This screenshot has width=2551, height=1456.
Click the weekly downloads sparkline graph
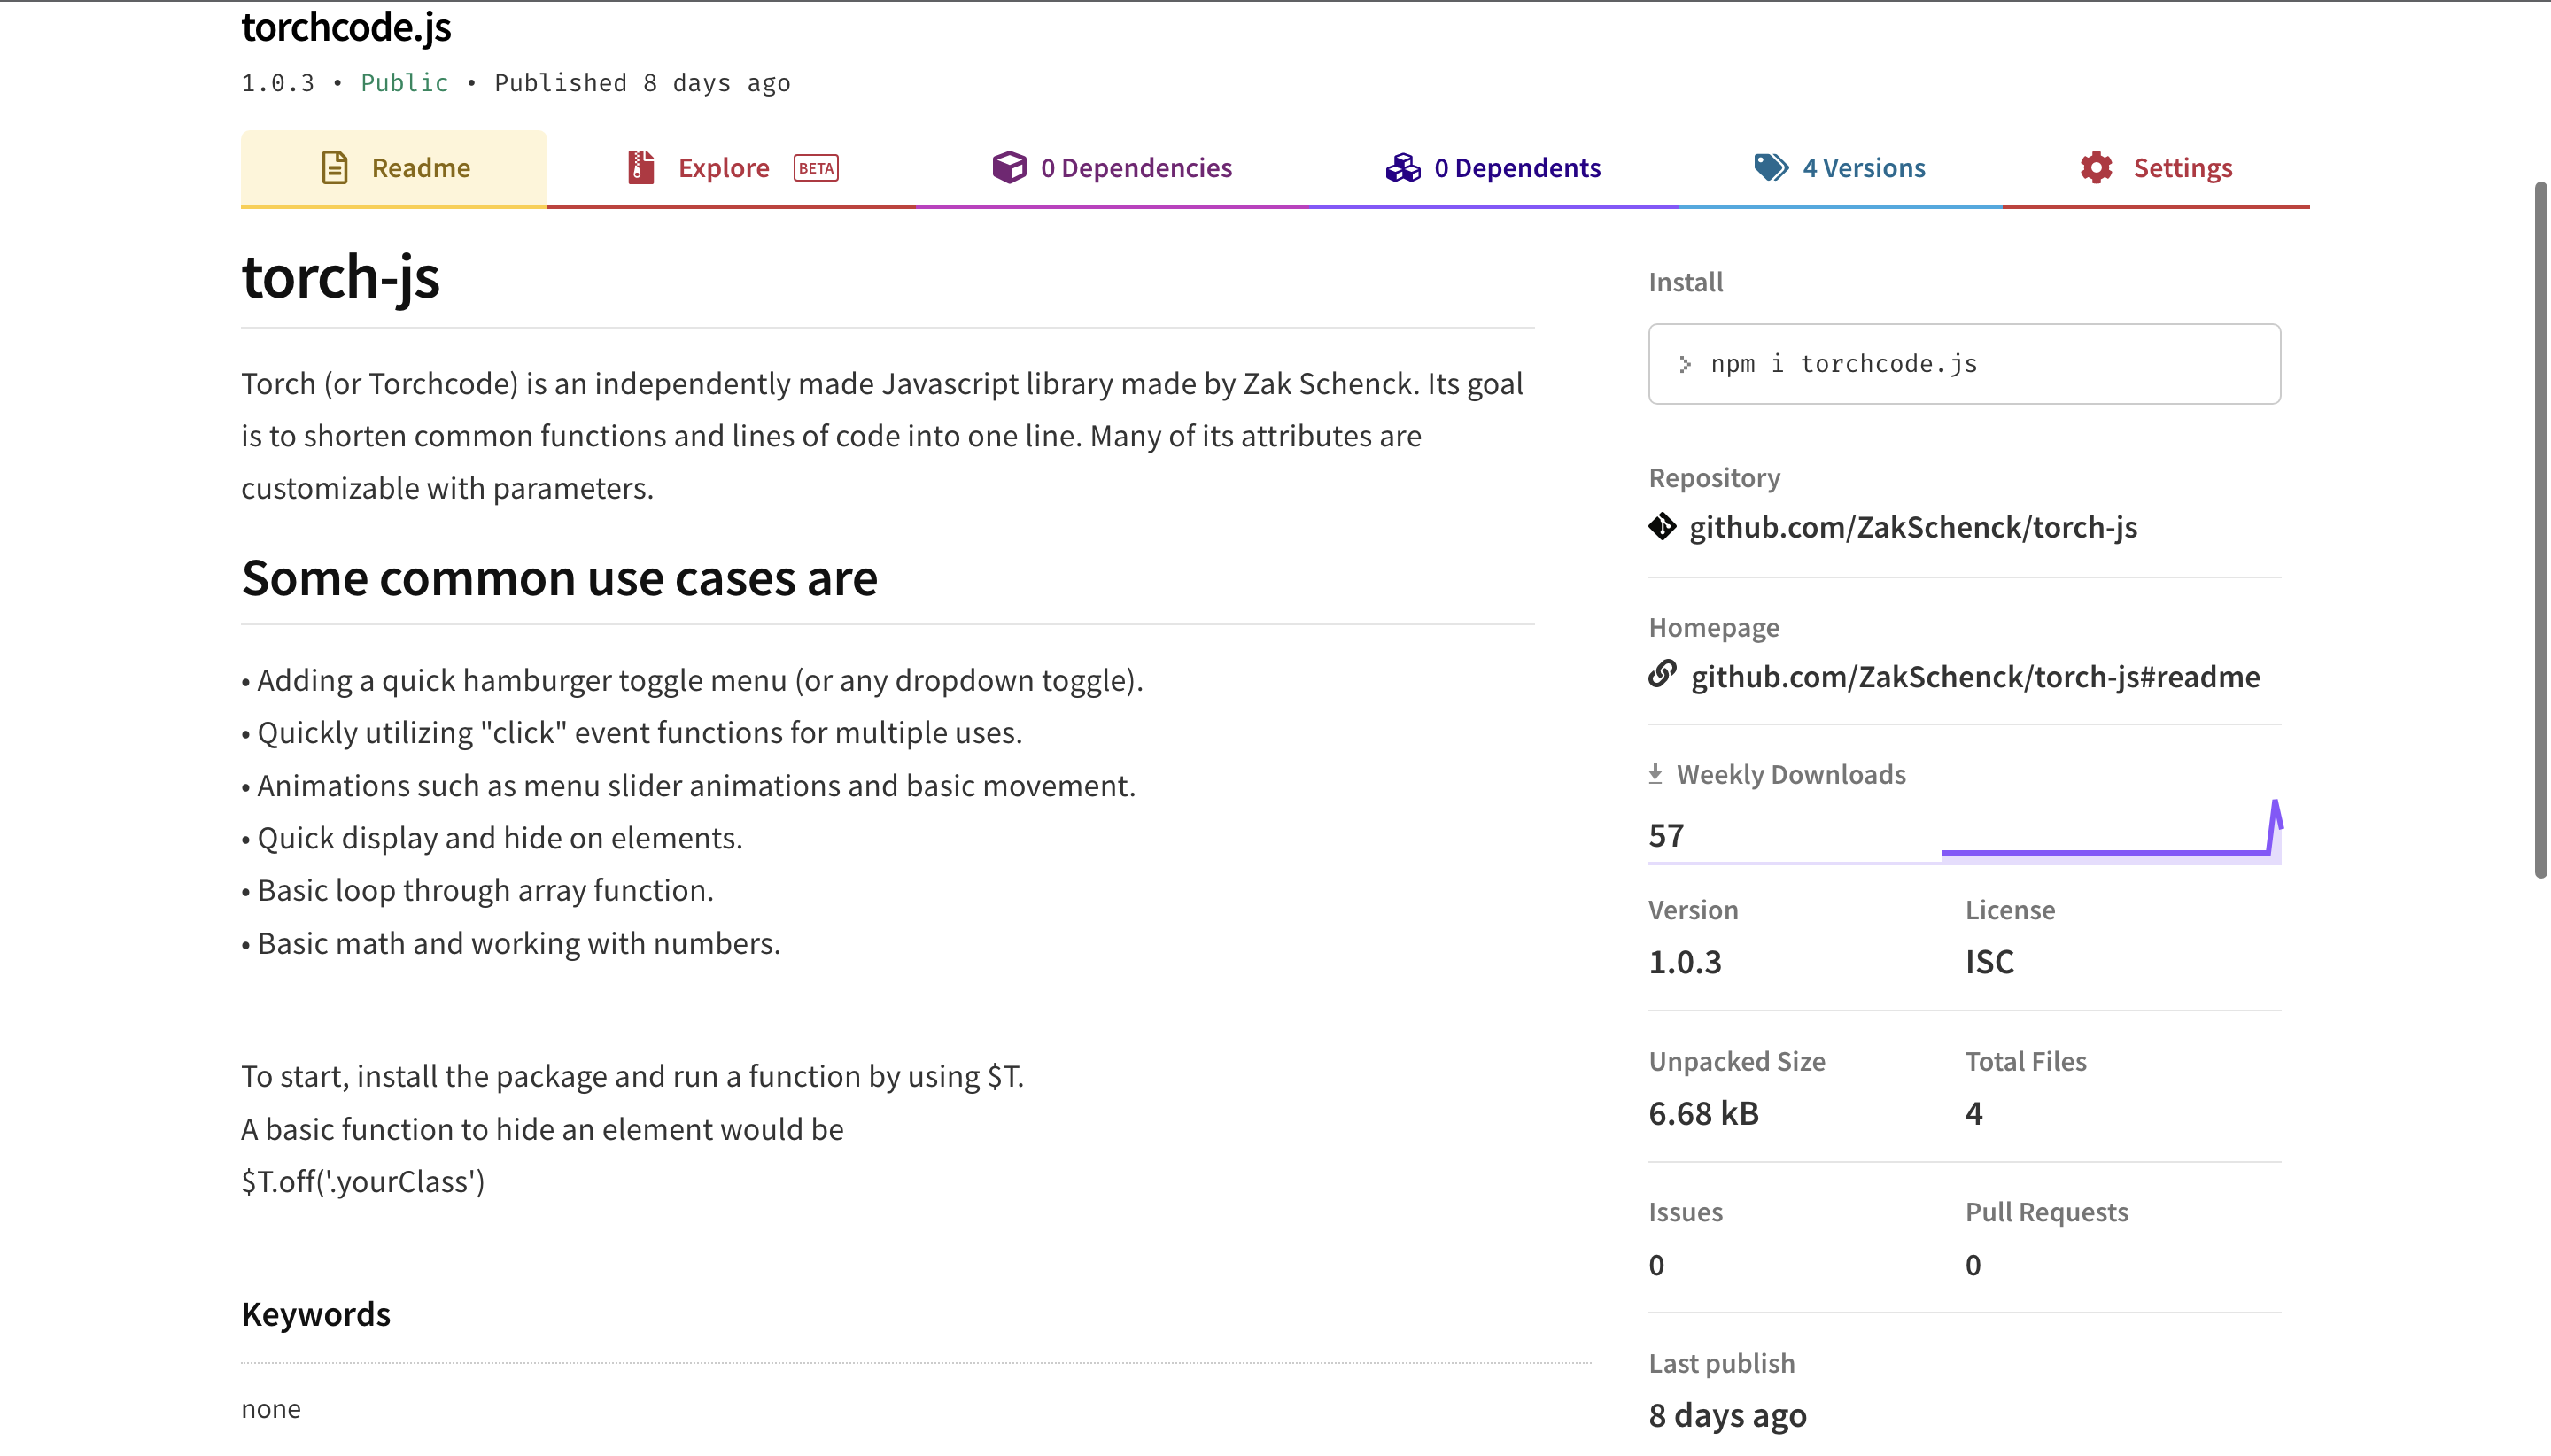(2112, 830)
